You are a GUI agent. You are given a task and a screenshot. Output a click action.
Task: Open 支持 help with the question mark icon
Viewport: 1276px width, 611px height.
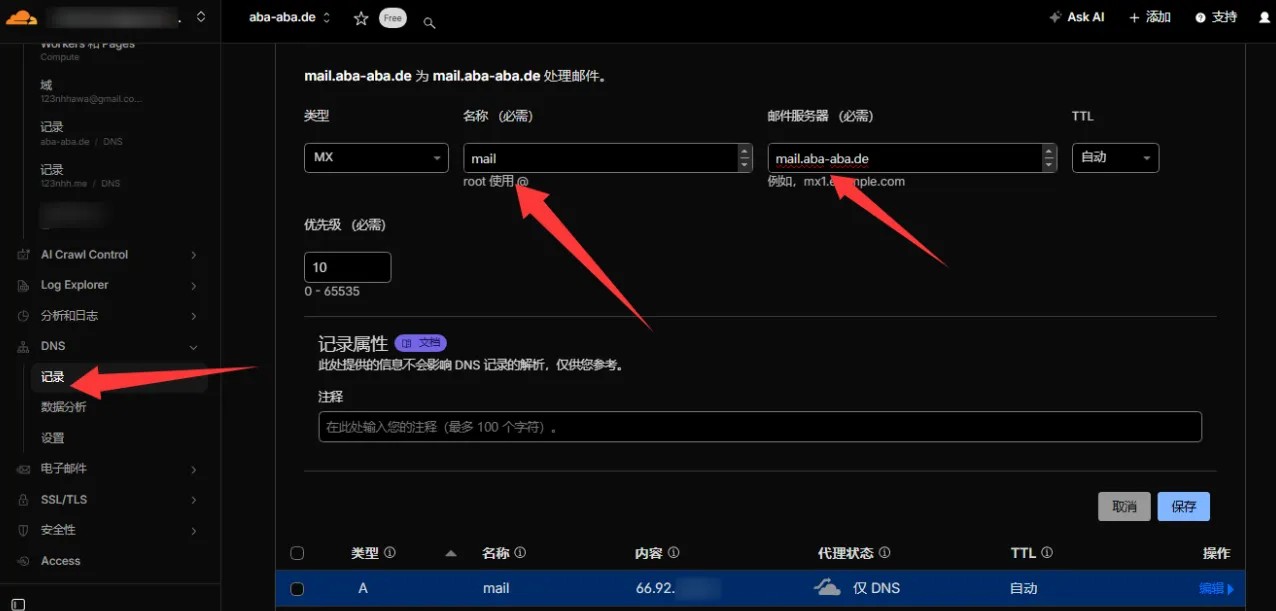[1198, 17]
